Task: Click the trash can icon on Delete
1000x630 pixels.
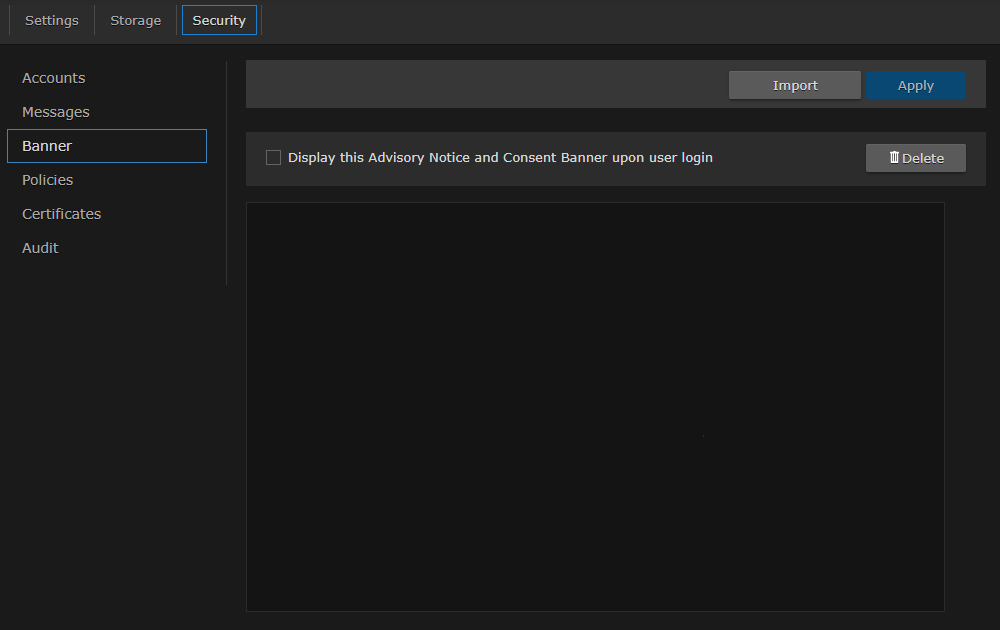Action: point(894,157)
